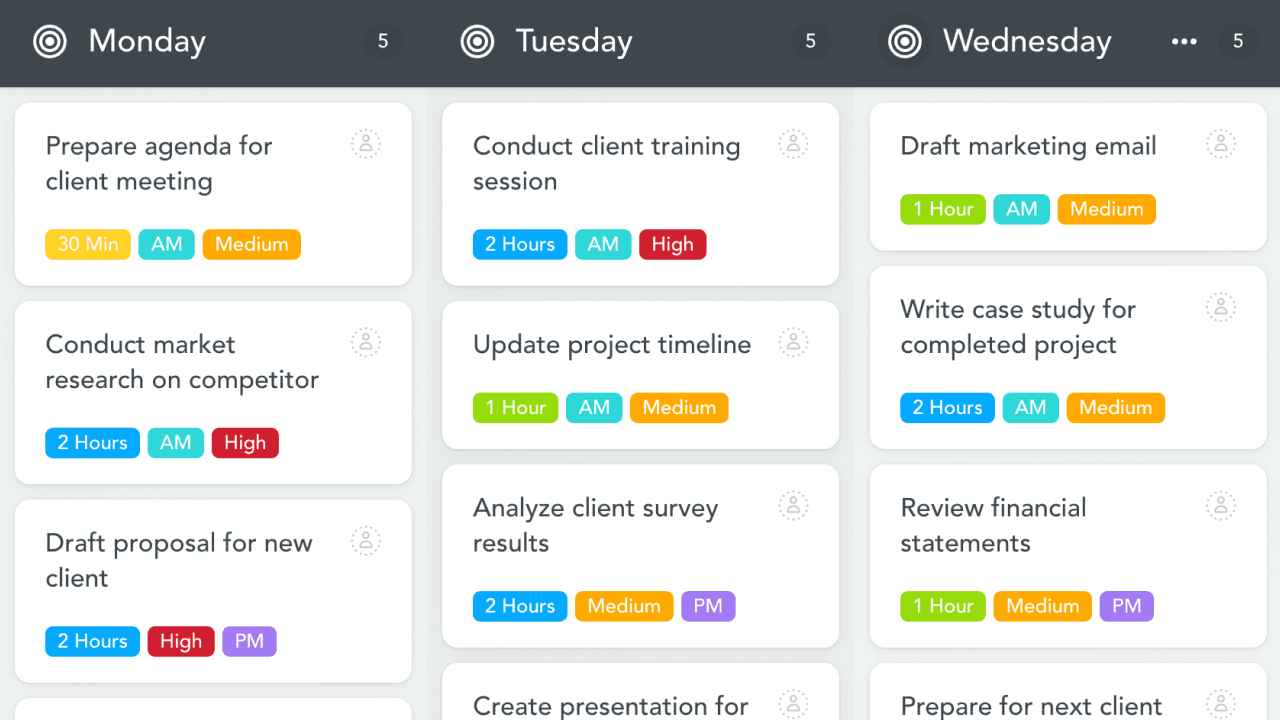1280x720 pixels.
Task: Click the Monday task count badge
Action: point(382,41)
